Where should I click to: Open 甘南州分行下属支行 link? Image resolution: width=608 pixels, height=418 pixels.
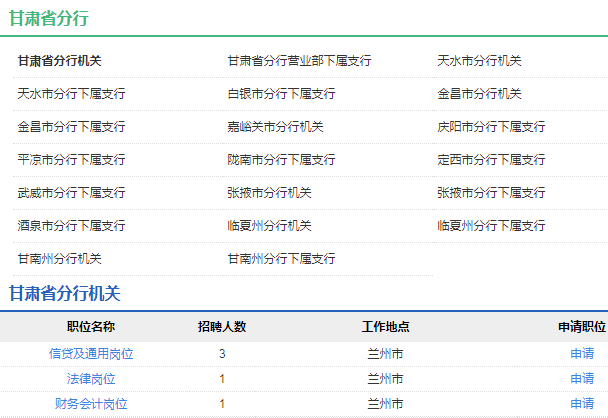click(x=281, y=259)
